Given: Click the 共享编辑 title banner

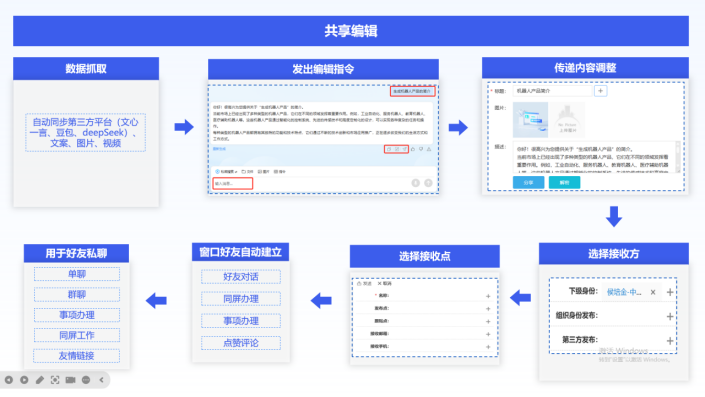Looking at the screenshot, I should tap(351, 31).
